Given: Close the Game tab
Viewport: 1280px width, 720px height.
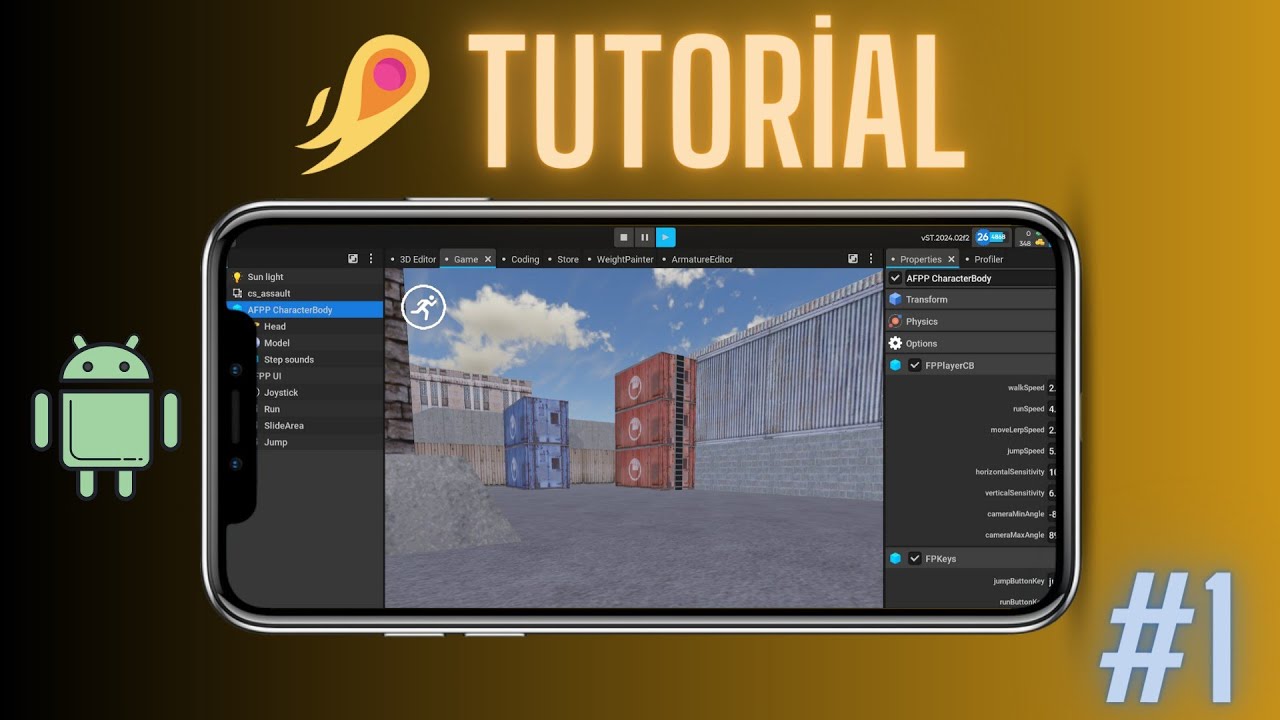Looking at the screenshot, I should [488, 259].
